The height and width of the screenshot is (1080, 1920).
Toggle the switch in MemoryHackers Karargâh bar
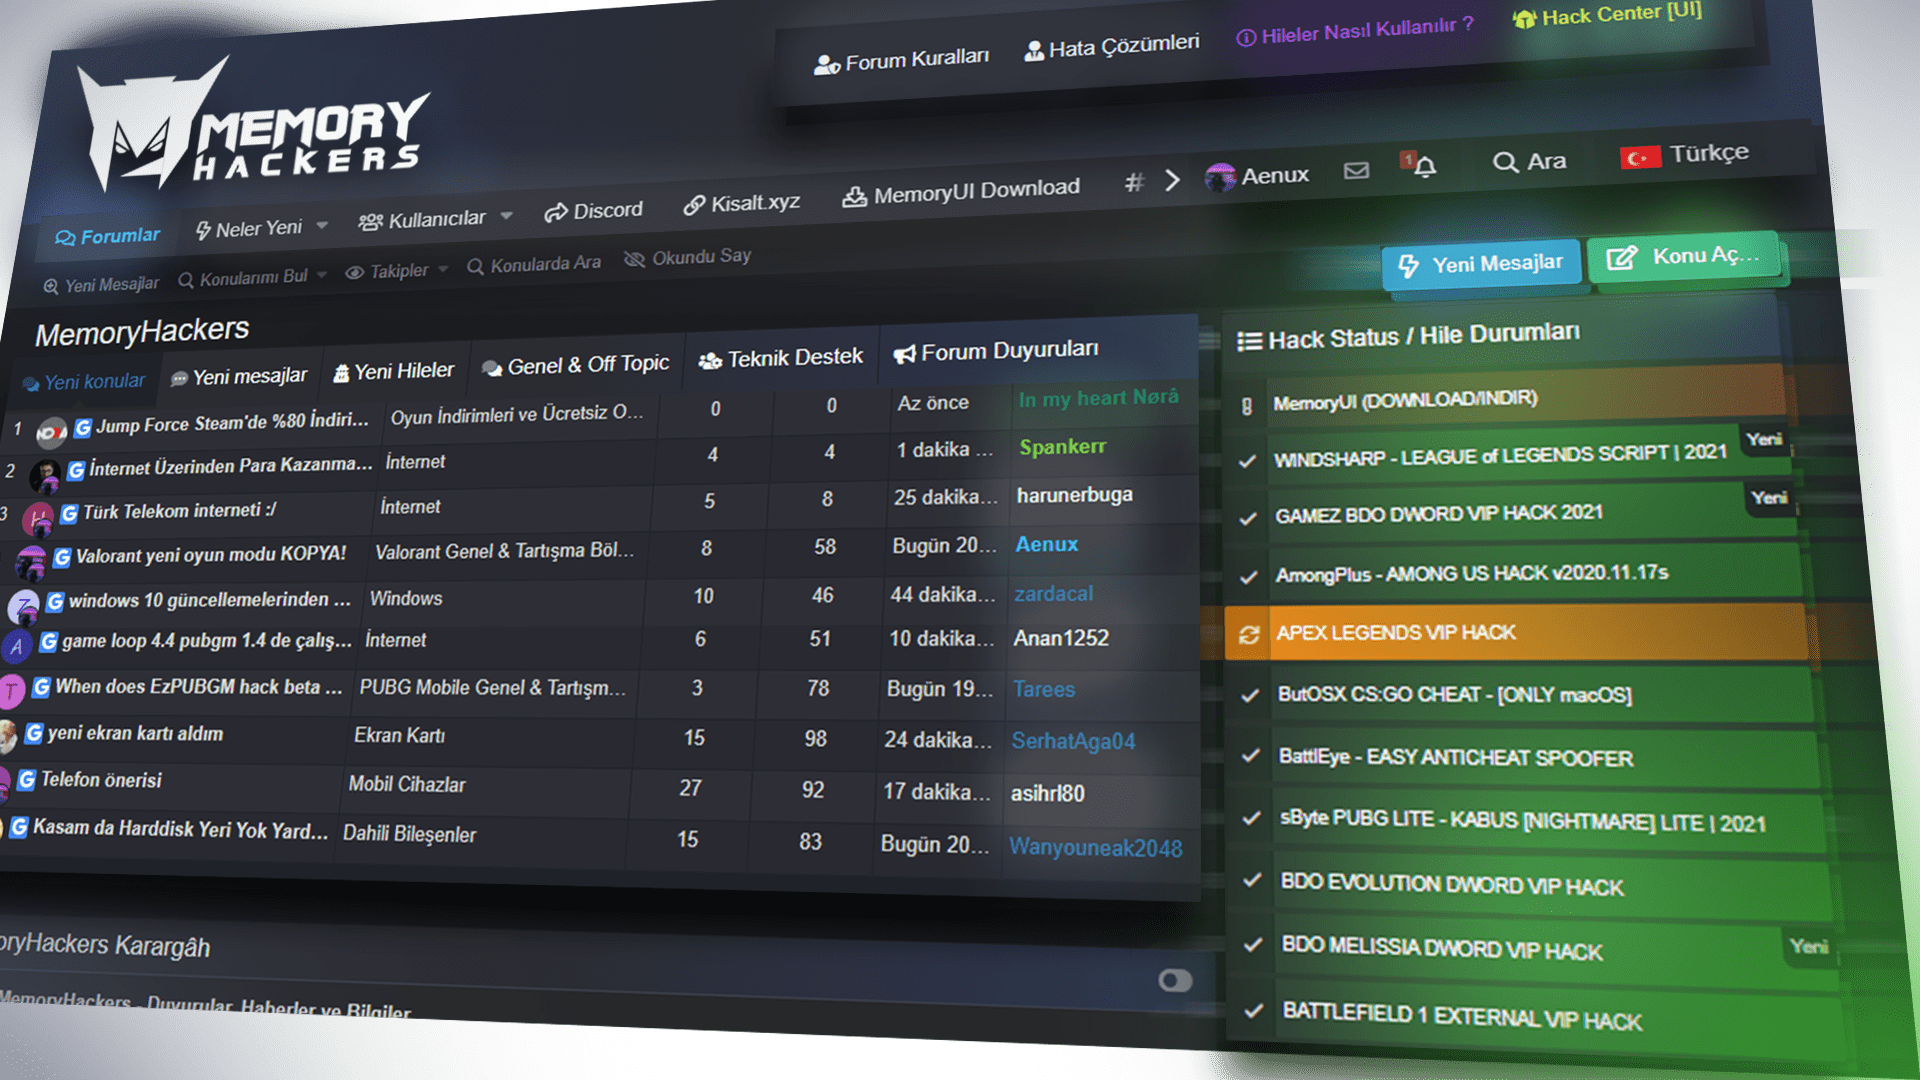(x=1175, y=980)
